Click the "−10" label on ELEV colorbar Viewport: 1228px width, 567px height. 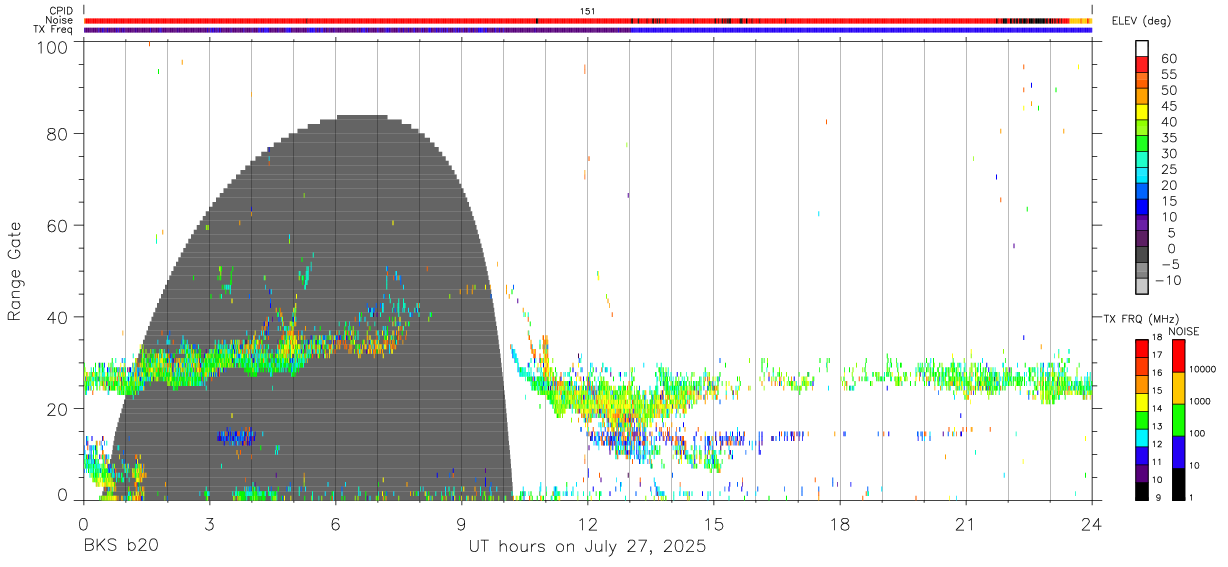(1168, 280)
